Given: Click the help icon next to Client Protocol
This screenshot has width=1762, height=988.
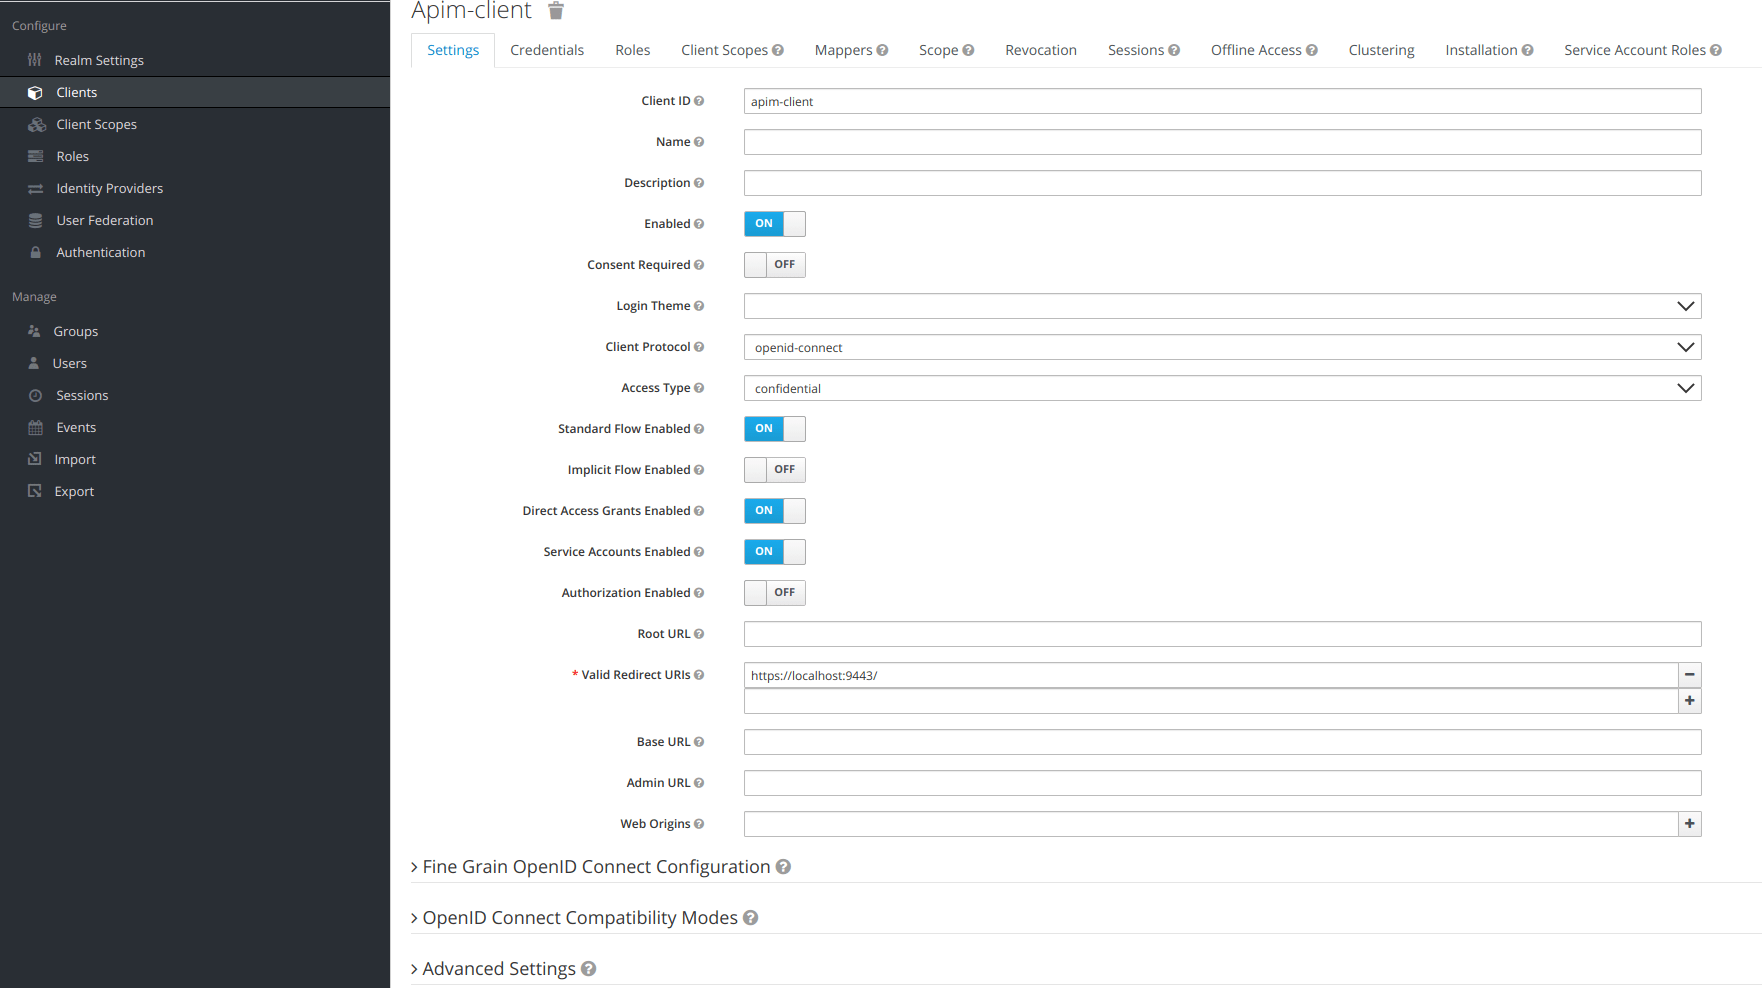Looking at the screenshot, I should 699,346.
